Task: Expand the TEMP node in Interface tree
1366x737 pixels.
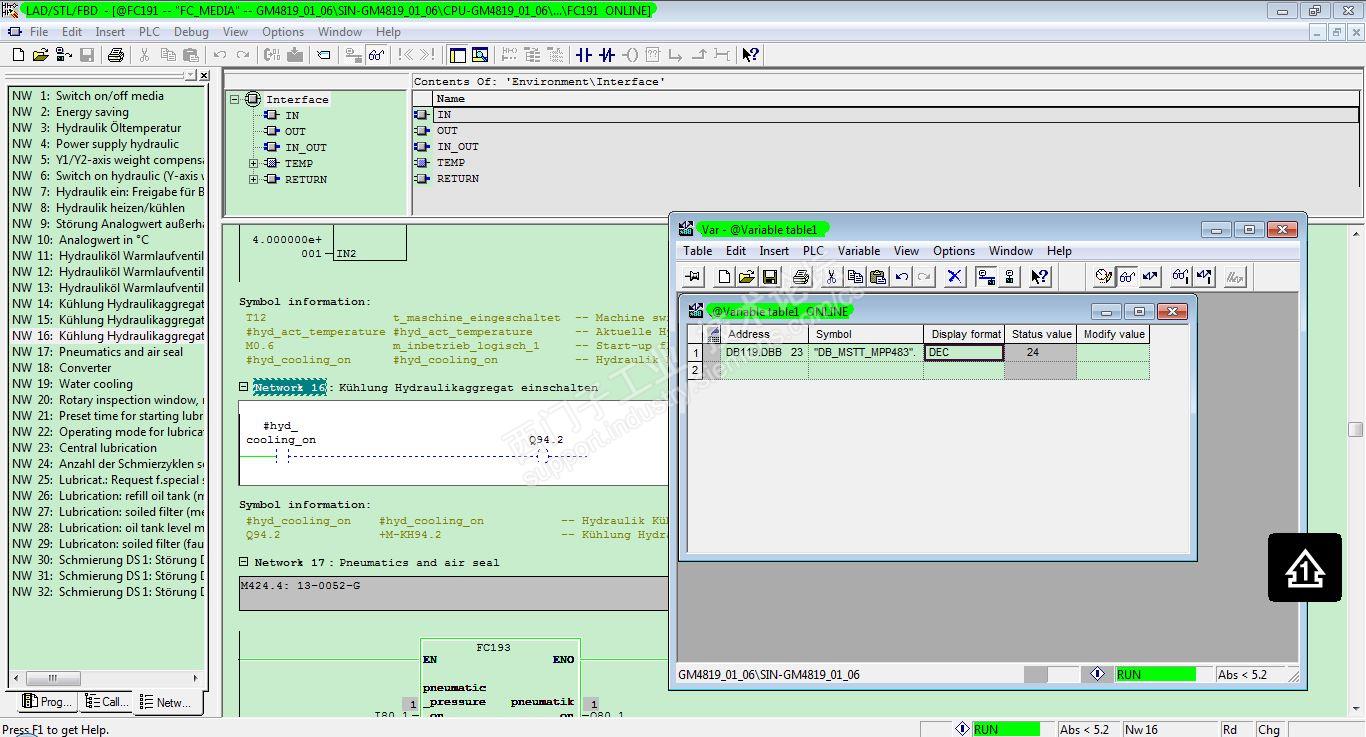Action: (x=254, y=163)
